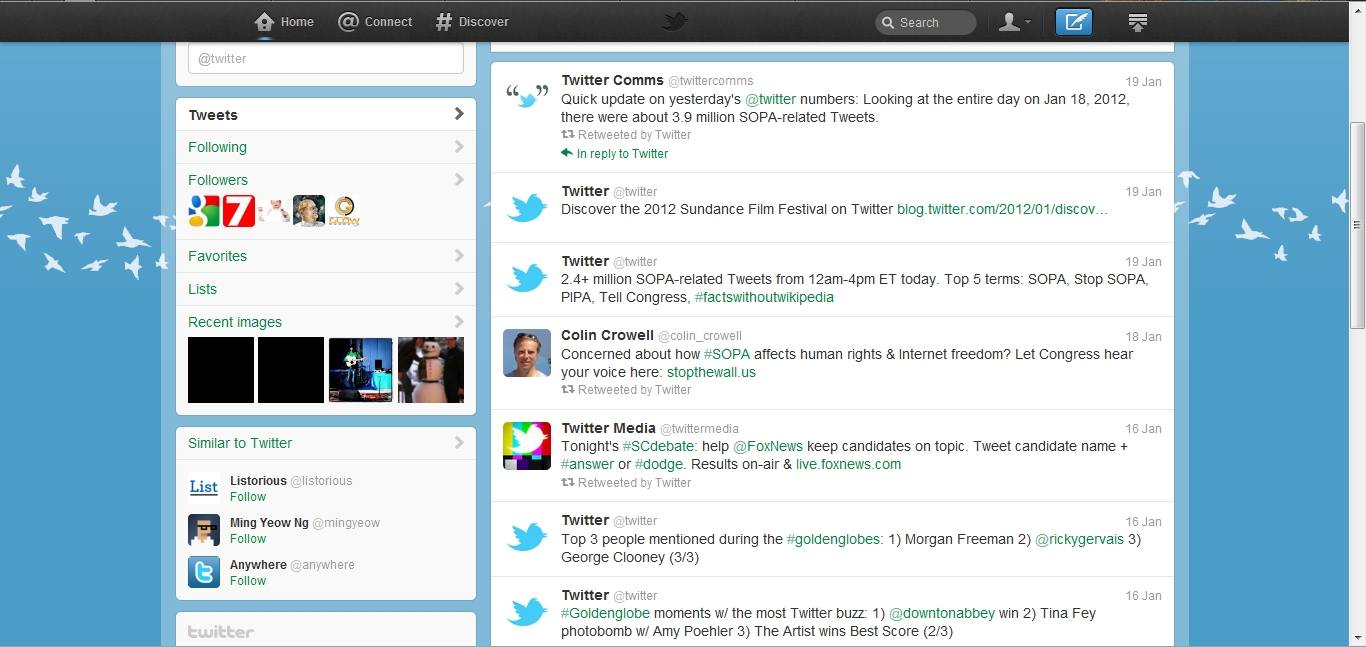Click the Ming Yeow Ng avatar

pyautogui.click(x=204, y=530)
